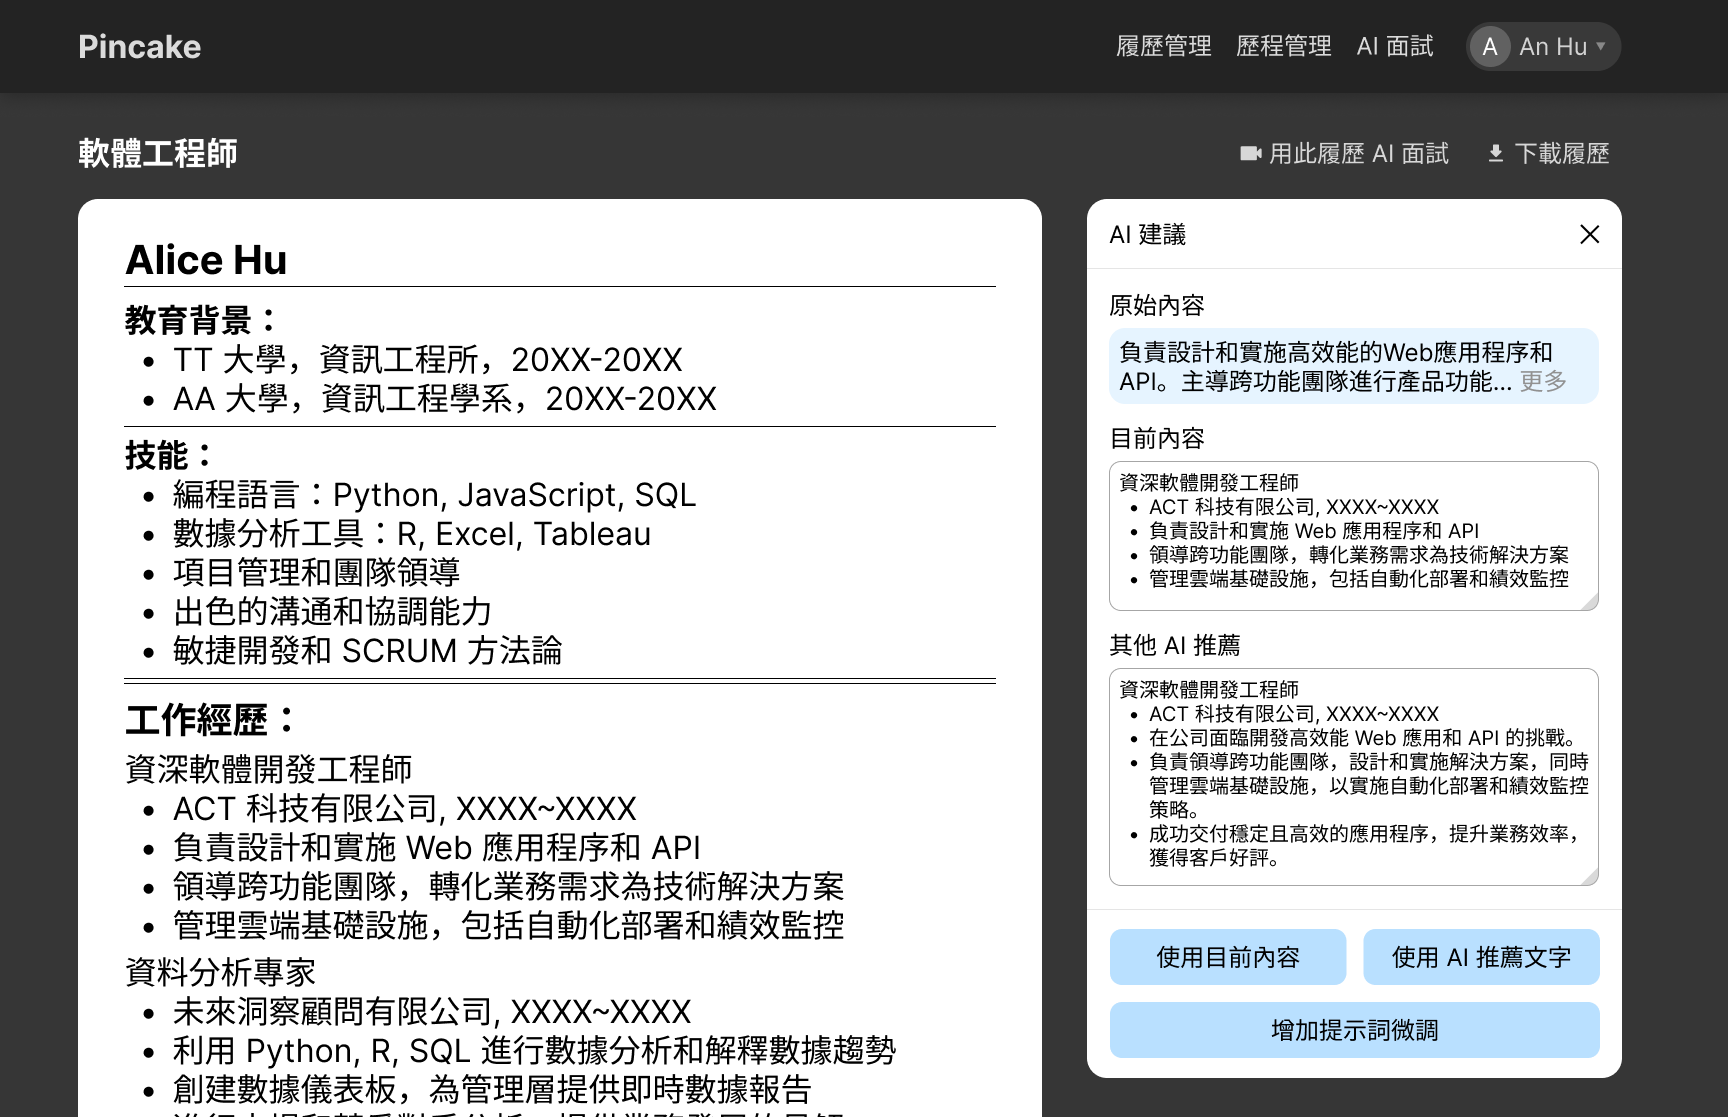This screenshot has height=1117, width=1728.
Task: Grab the resize handle of 其他 AI 推薦 box
Action: click(x=1590, y=877)
